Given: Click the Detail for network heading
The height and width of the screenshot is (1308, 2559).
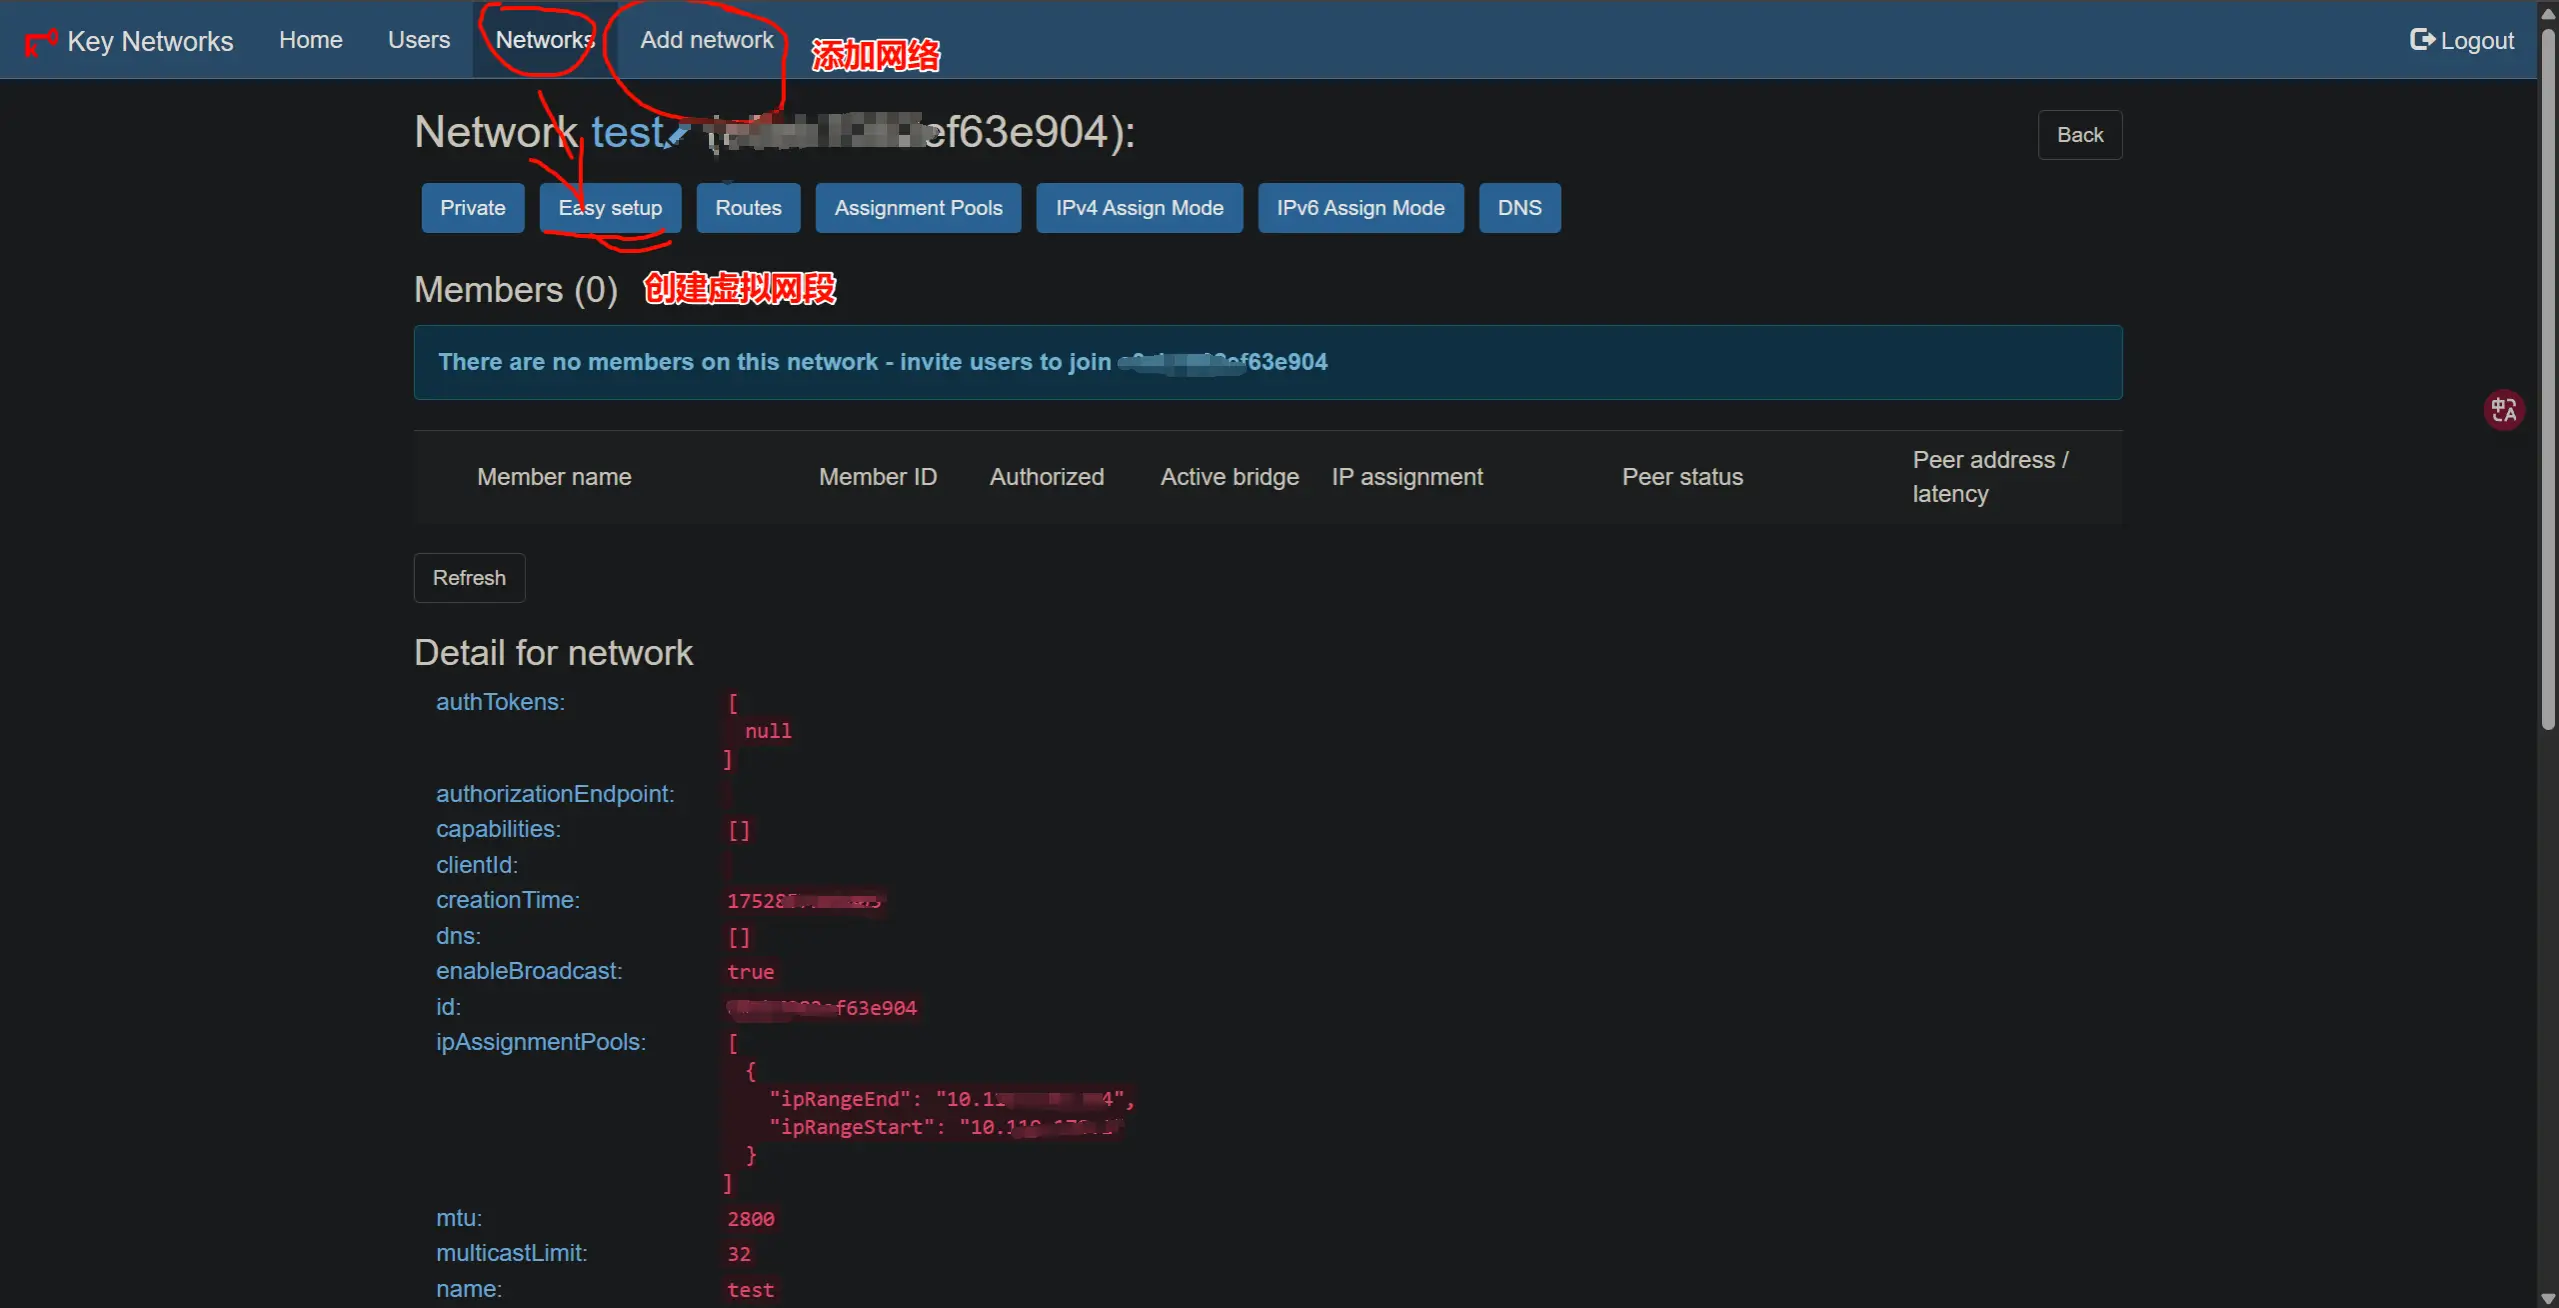Looking at the screenshot, I should pyautogui.click(x=553, y=653).
